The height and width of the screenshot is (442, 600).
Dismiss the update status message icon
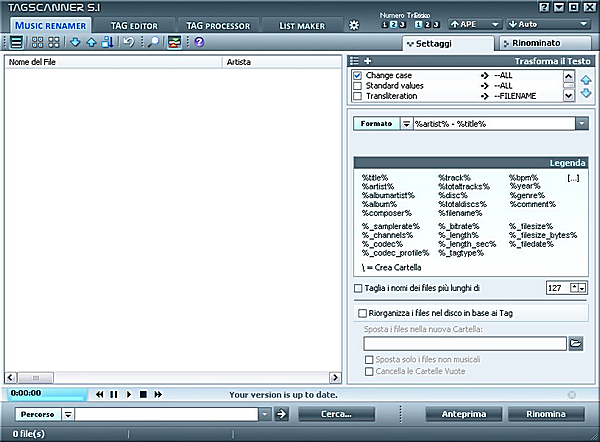coord(572,395)
